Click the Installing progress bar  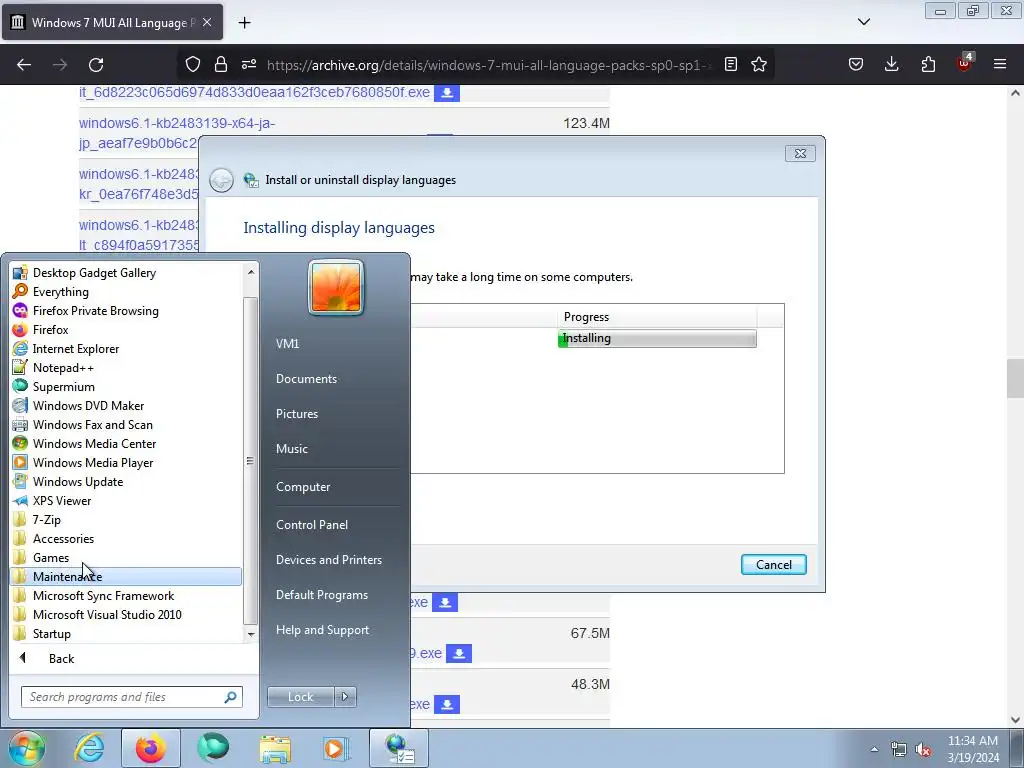[x=657, y=338]
